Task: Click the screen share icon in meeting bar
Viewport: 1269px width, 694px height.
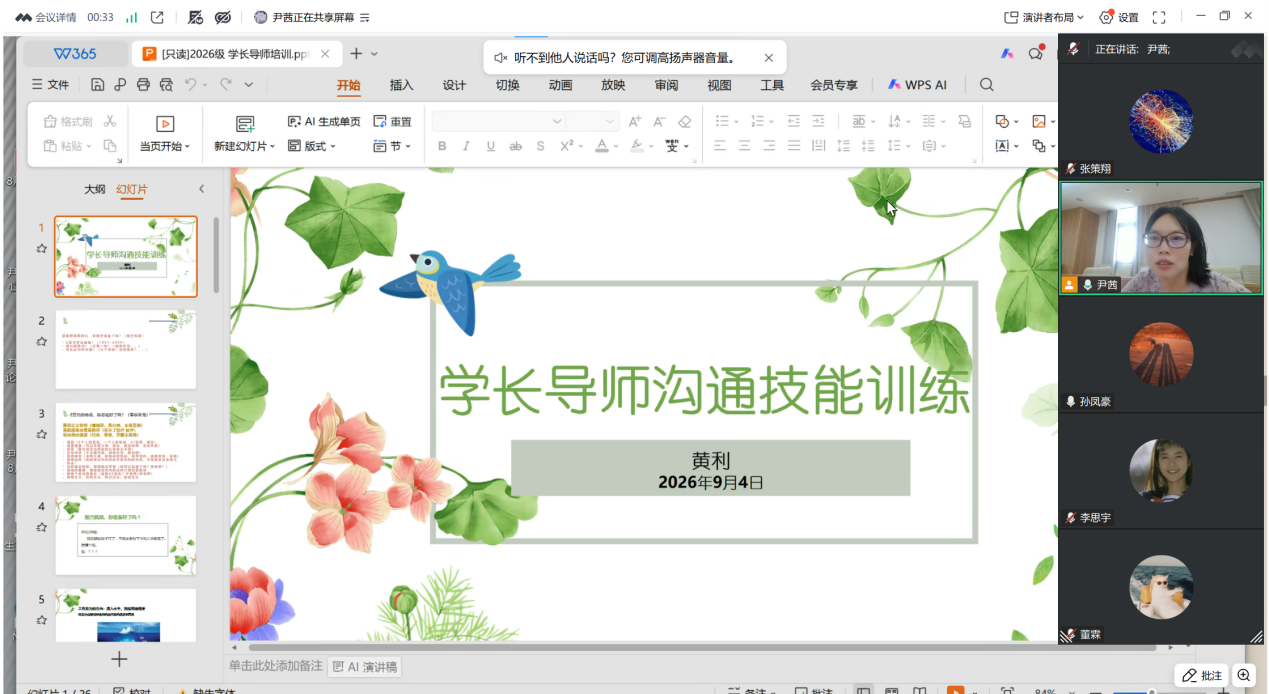Action: [x=157, y=17]
